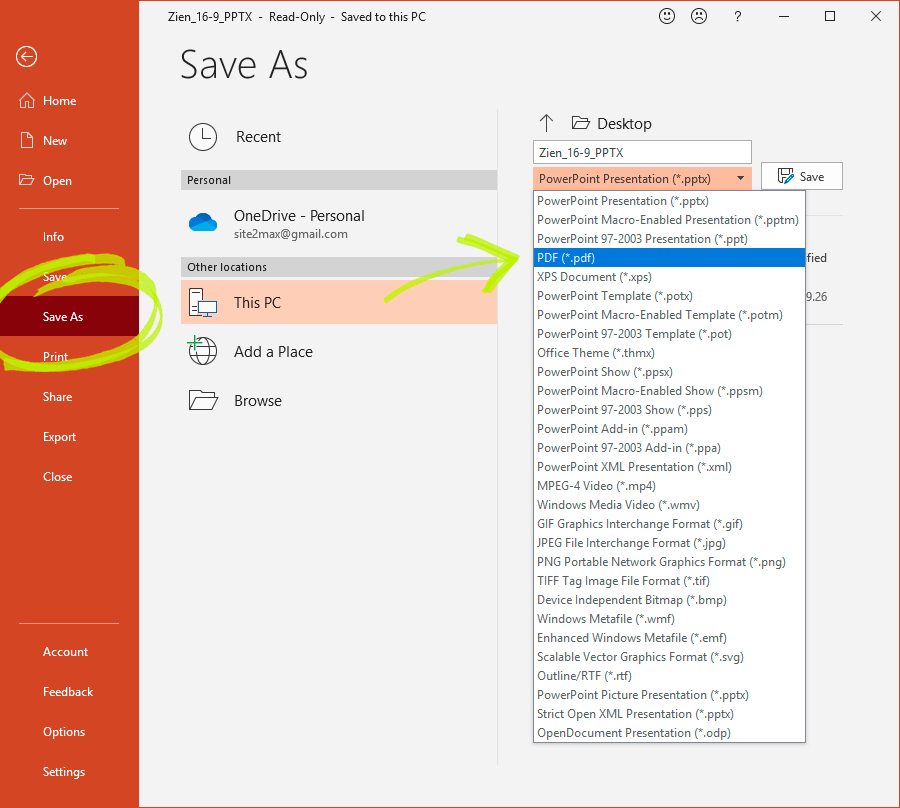Open the file type dropdown arrow
The image size is (900, 808).
click(x=740, y=178)
